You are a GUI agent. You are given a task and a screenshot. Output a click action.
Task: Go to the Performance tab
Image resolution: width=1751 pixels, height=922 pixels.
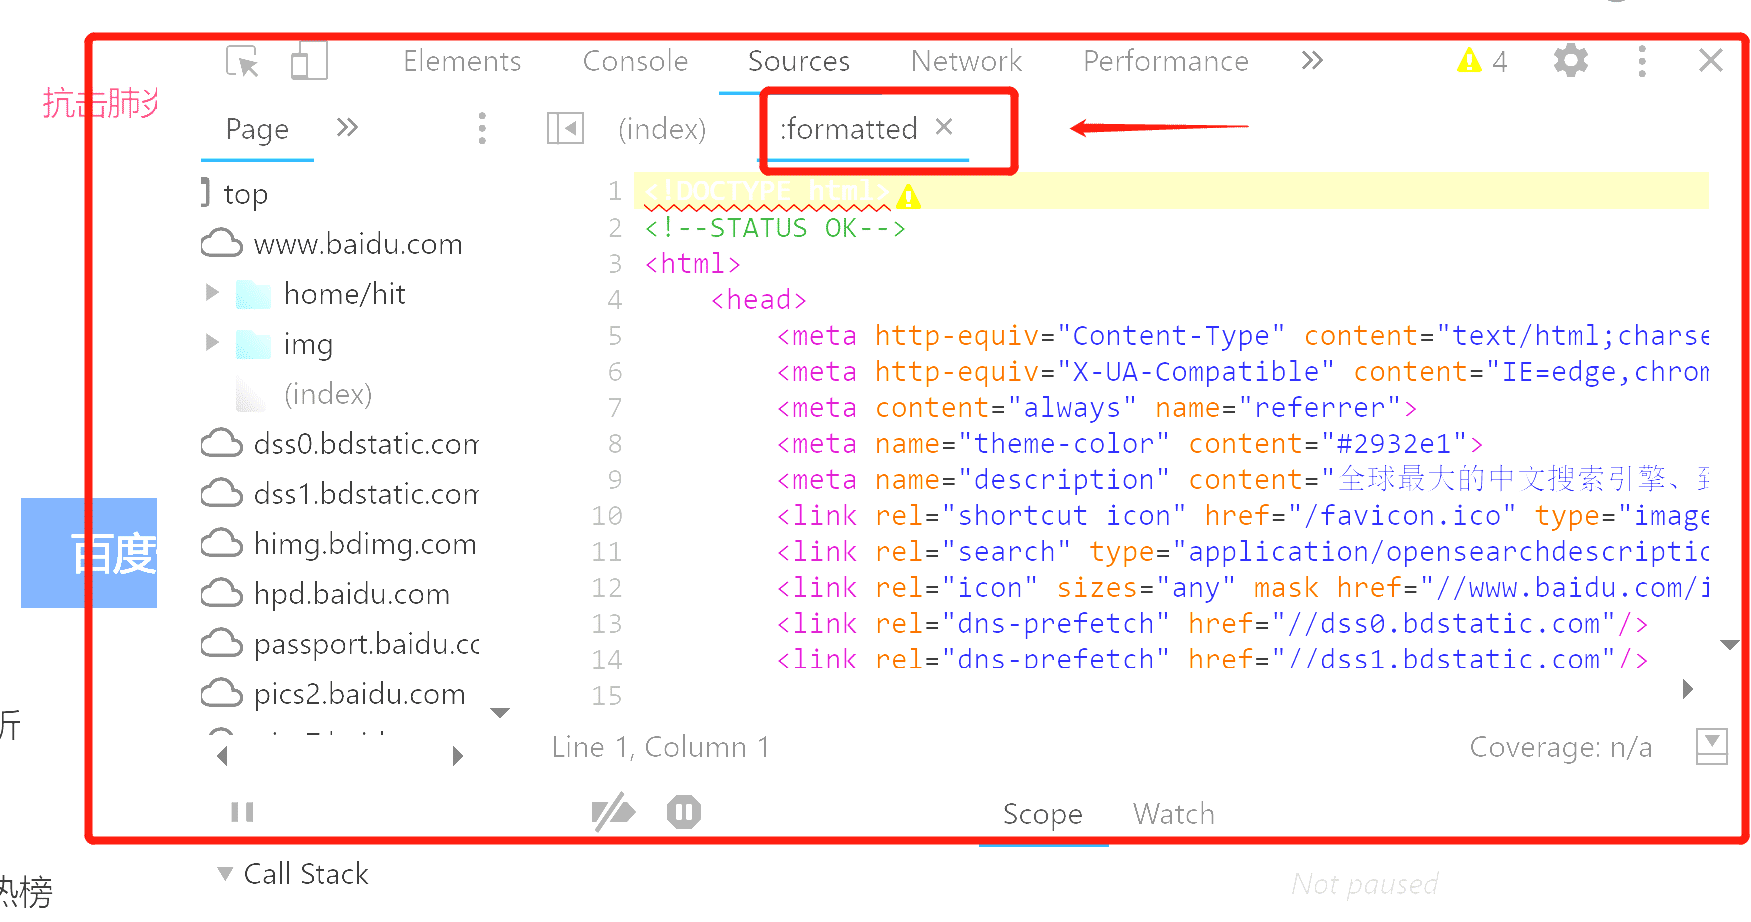pyautogui.click(x=1166, y=62)
